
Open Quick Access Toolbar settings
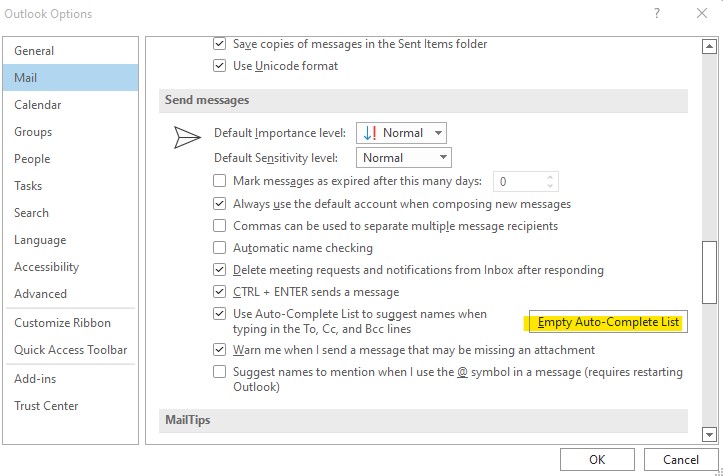(x=70, y=350)
